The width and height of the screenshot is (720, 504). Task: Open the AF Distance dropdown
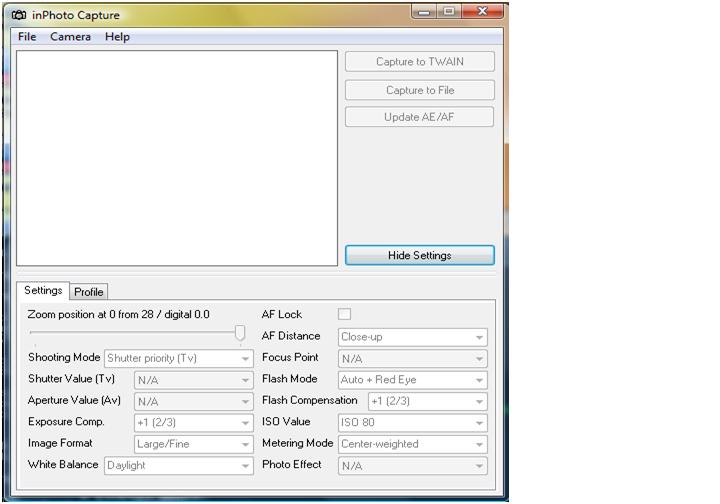(x=412, y=337)
